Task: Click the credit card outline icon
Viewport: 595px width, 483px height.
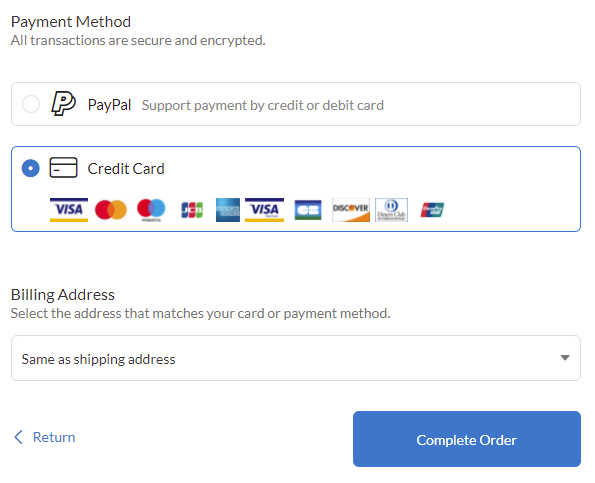Action: [x=63, y=167]
